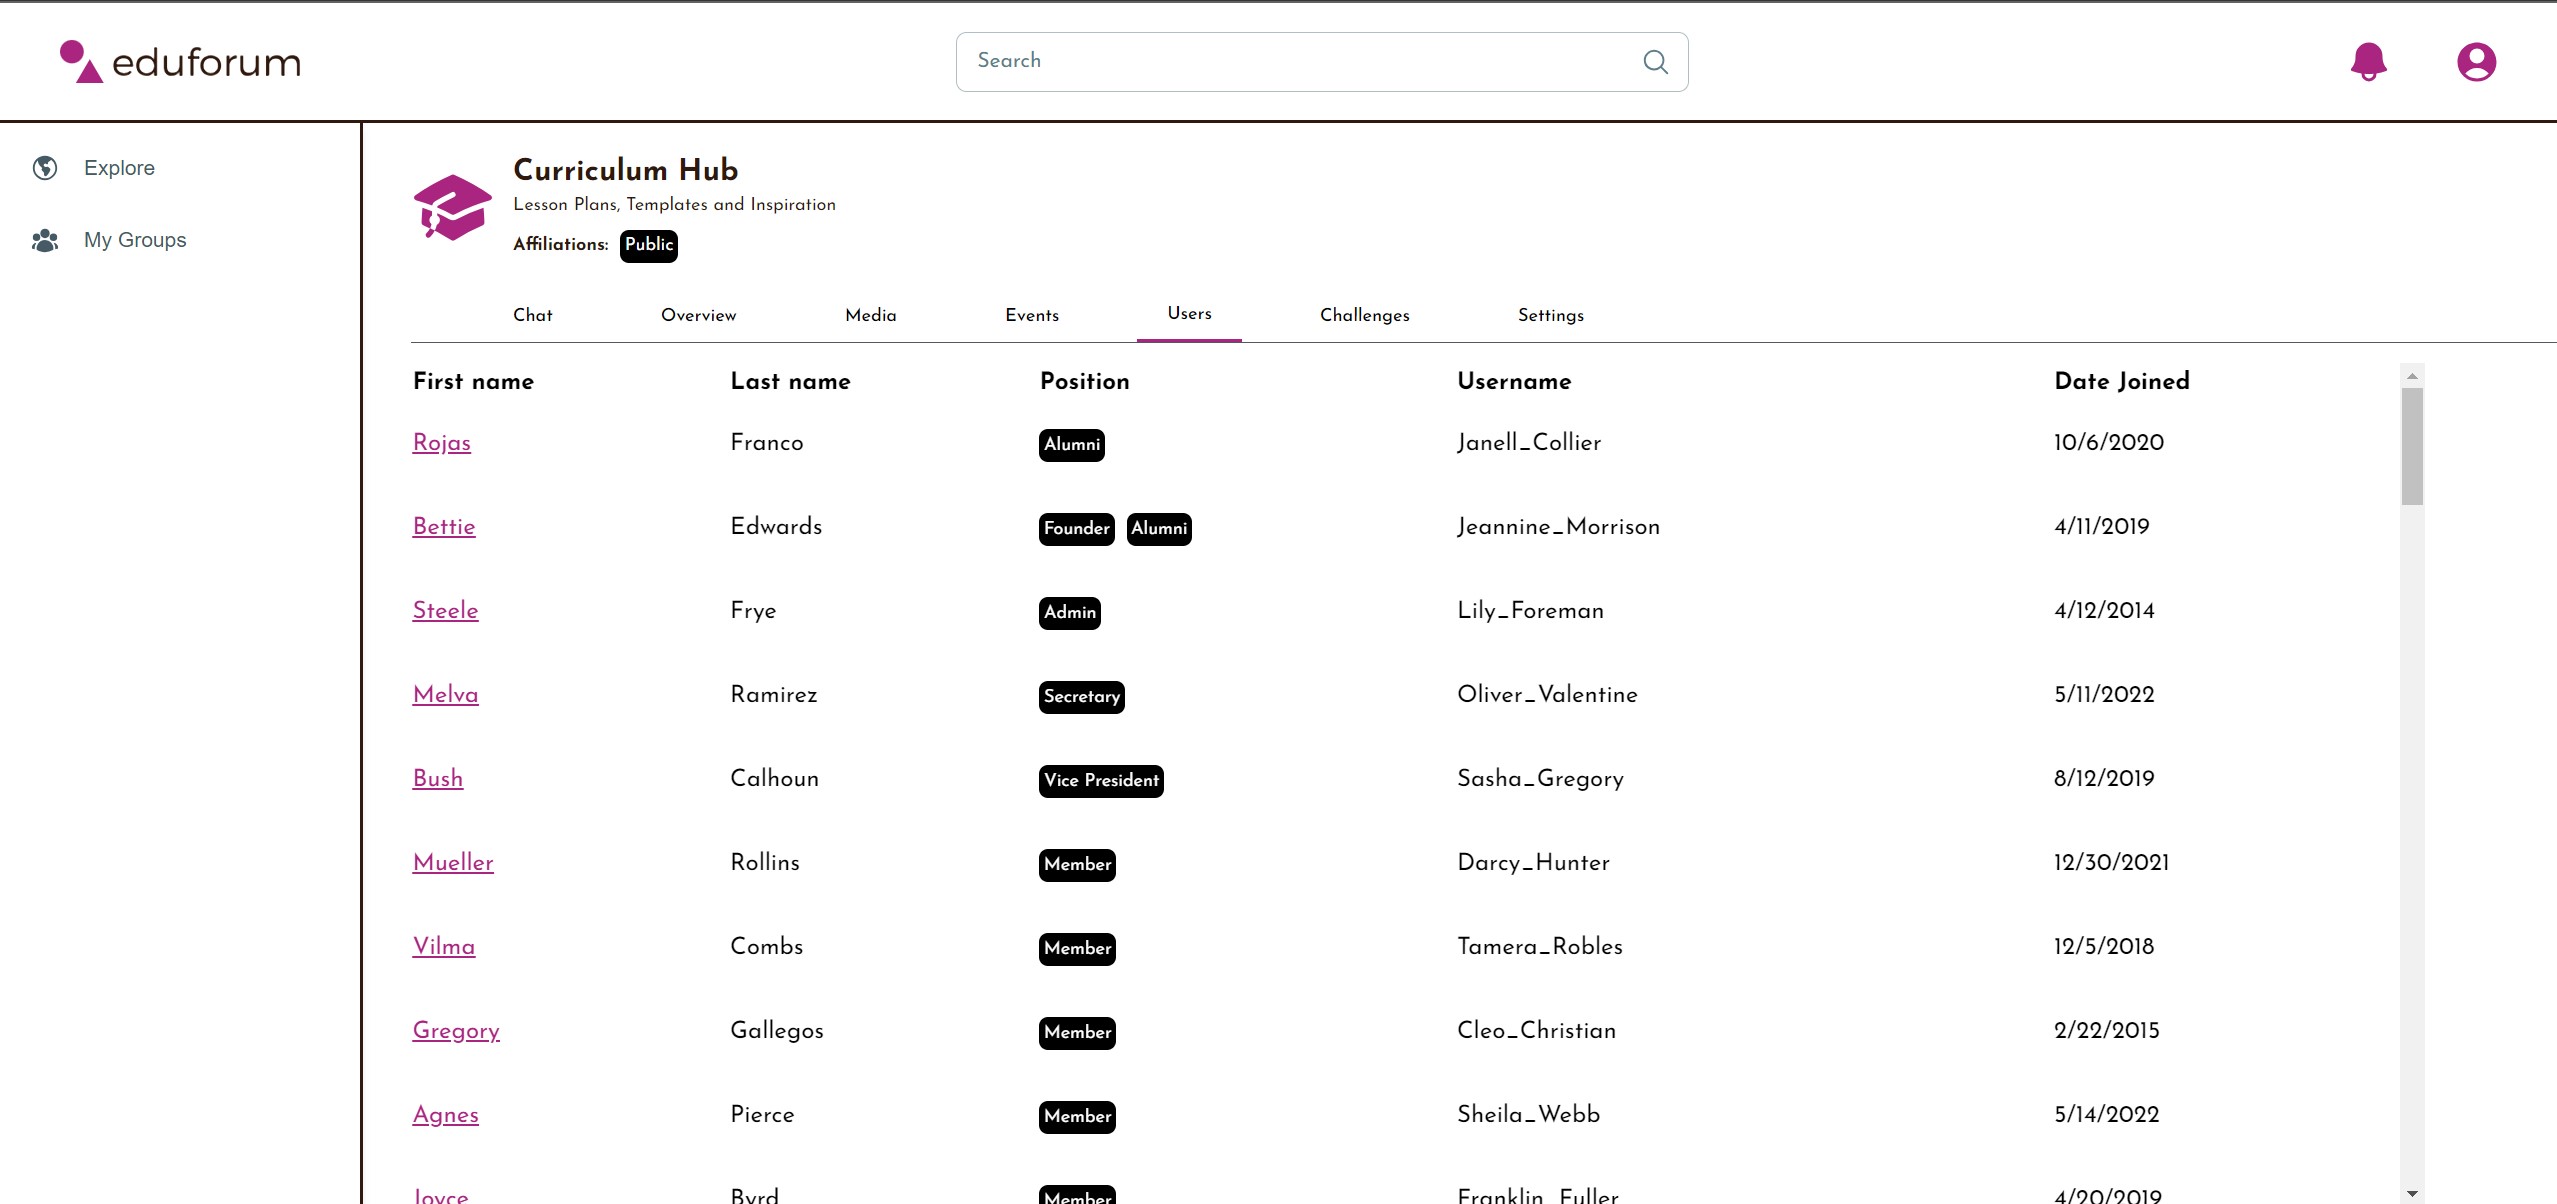Open Bettie user profile link

click(443, 527)
